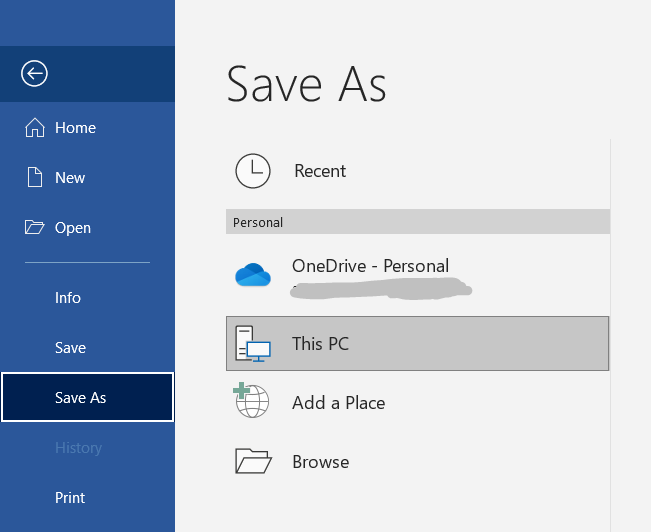This screenshot has width=651, height=532.
Task: Select the Save As menu item
Action: (x=81, y=398)
